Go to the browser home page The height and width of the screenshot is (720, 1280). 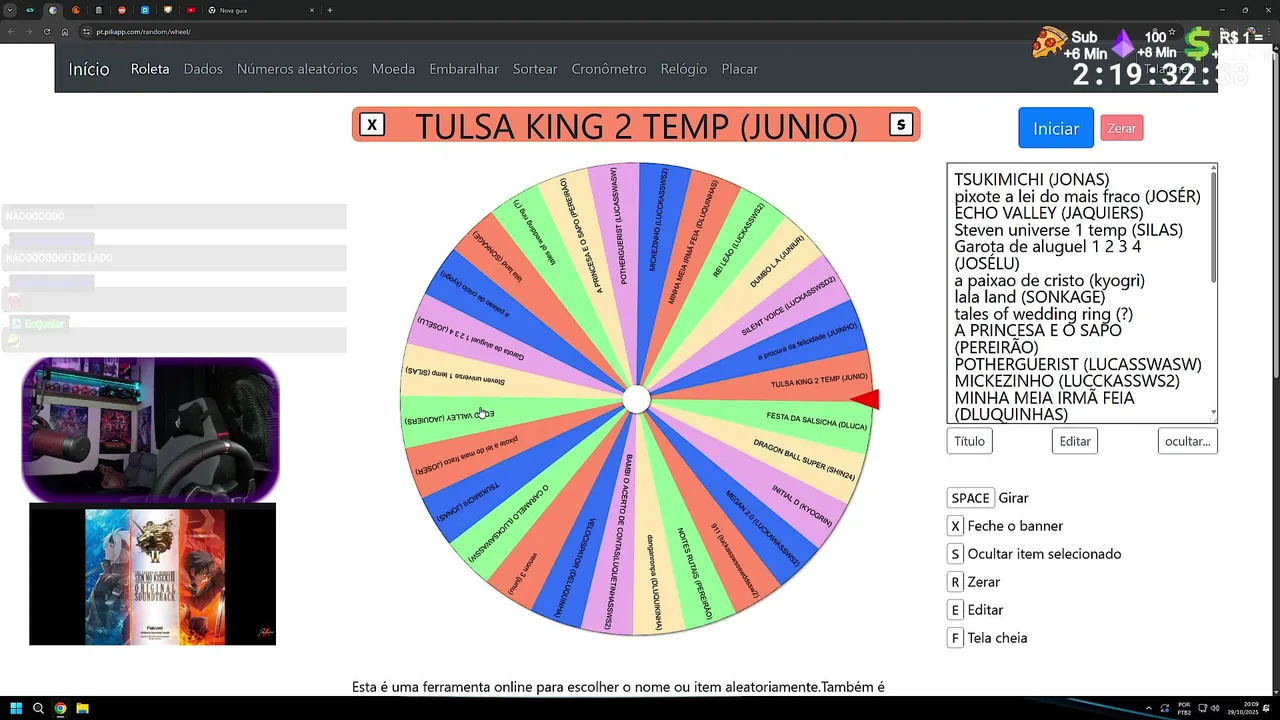[x=65, y=32]
